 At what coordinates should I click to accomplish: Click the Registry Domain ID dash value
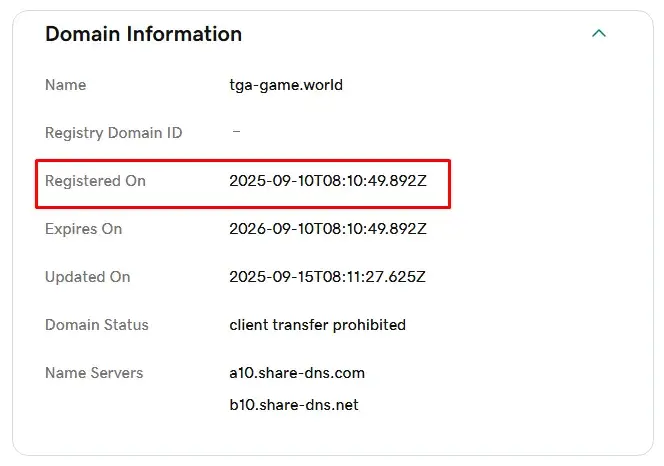(x=236, y=132)
